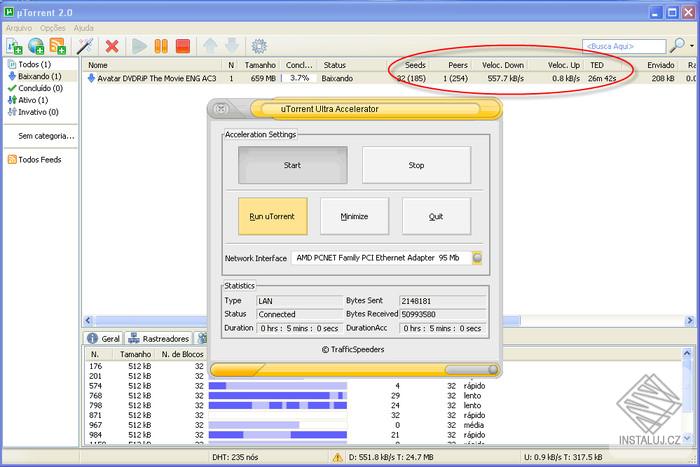Select Concluído (0) in the sidebar
Viewport: 700px width, 467px height.
[x=35, y=88]
